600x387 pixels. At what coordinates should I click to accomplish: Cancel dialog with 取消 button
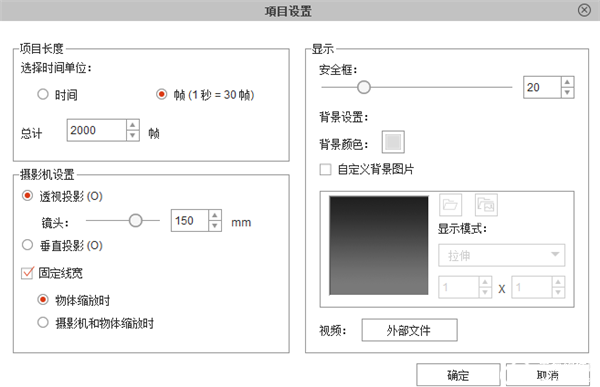(x=548, y=375)
